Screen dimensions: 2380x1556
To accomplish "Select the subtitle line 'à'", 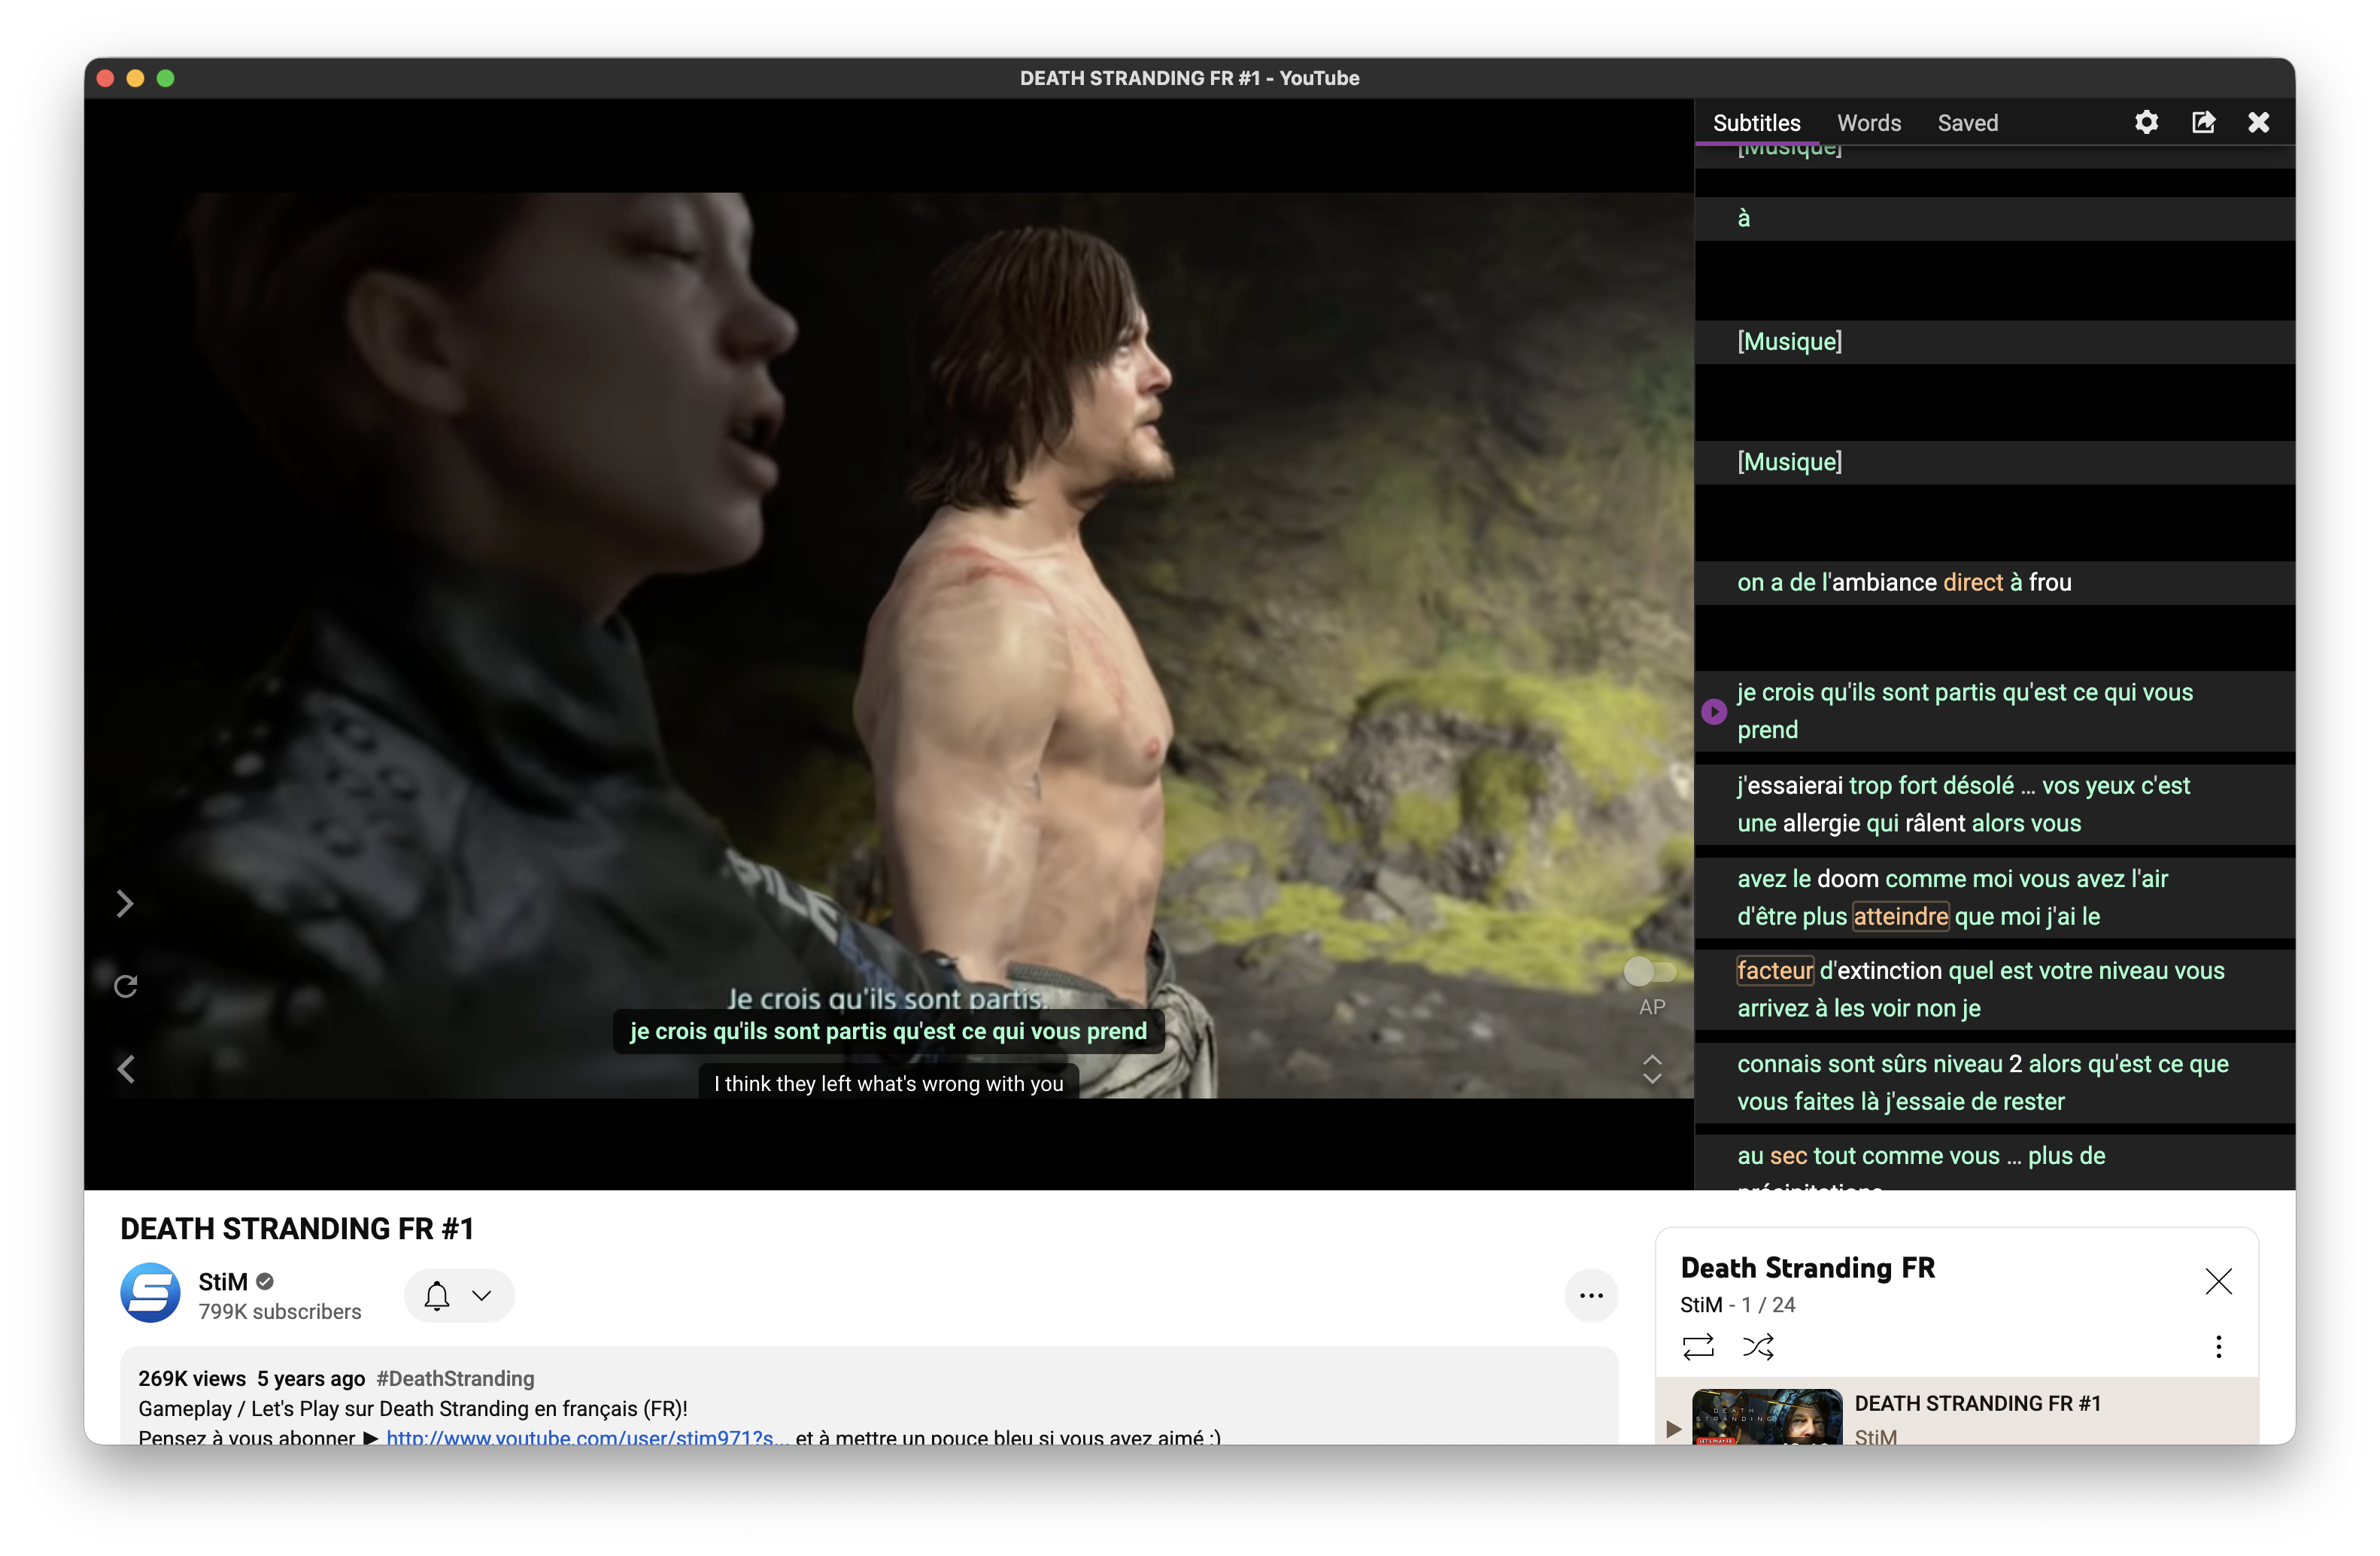I will click(1994, 218).
